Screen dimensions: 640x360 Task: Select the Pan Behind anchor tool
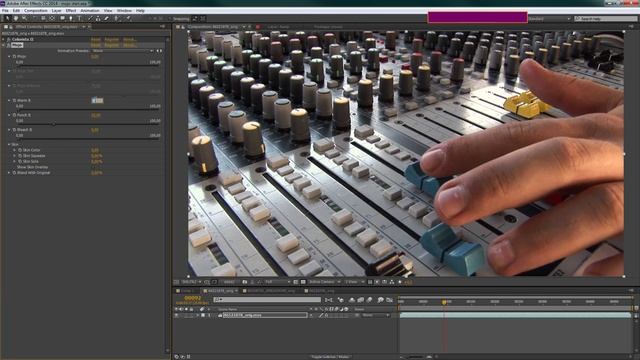[x=52, y=18]
